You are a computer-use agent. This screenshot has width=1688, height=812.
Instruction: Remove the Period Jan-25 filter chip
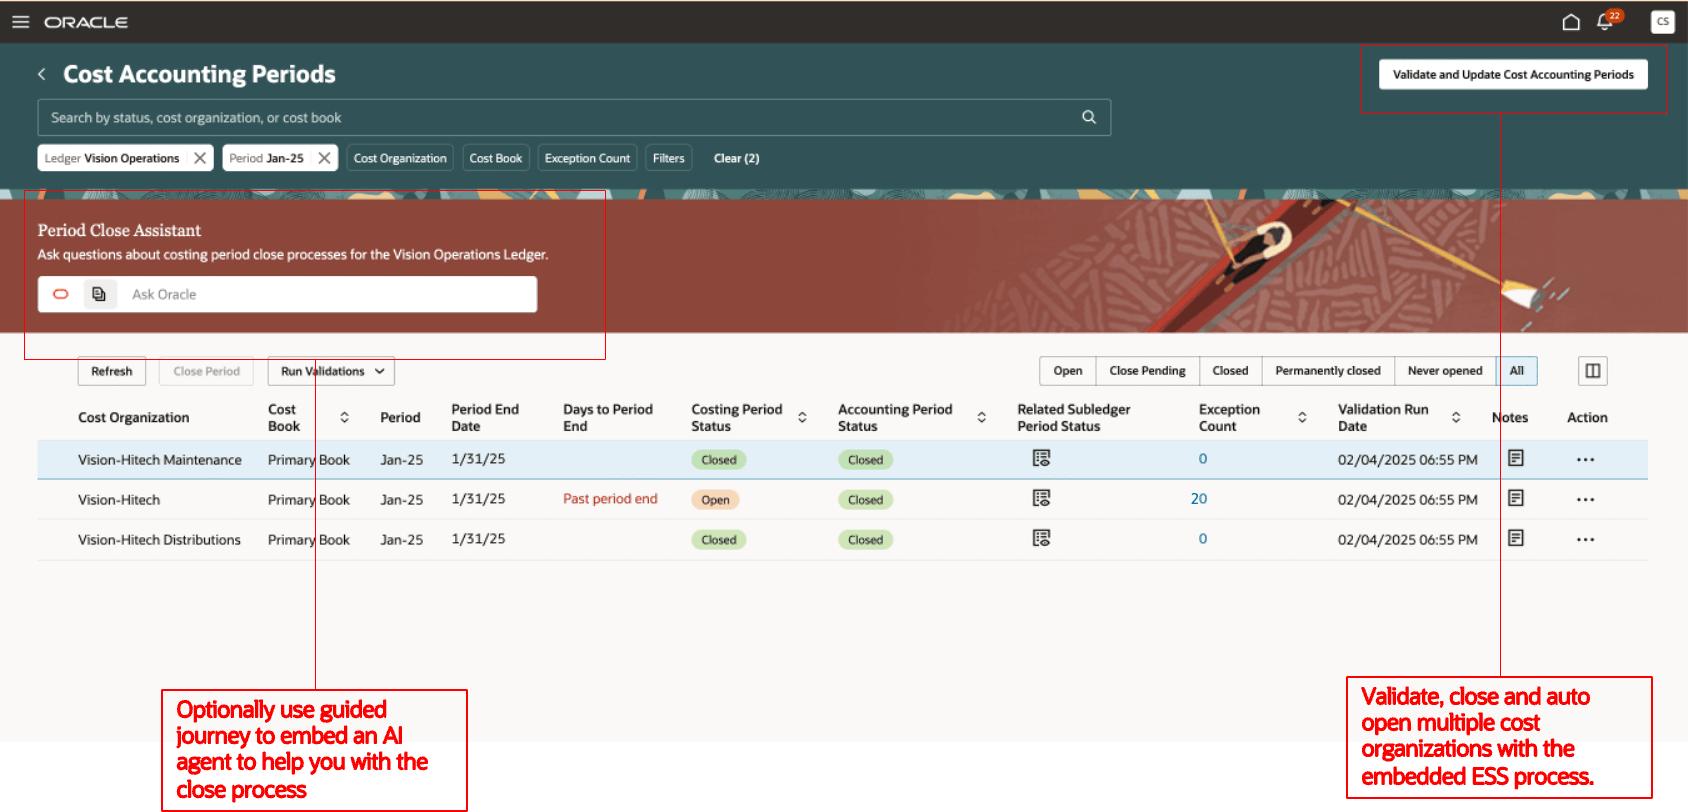324,158
